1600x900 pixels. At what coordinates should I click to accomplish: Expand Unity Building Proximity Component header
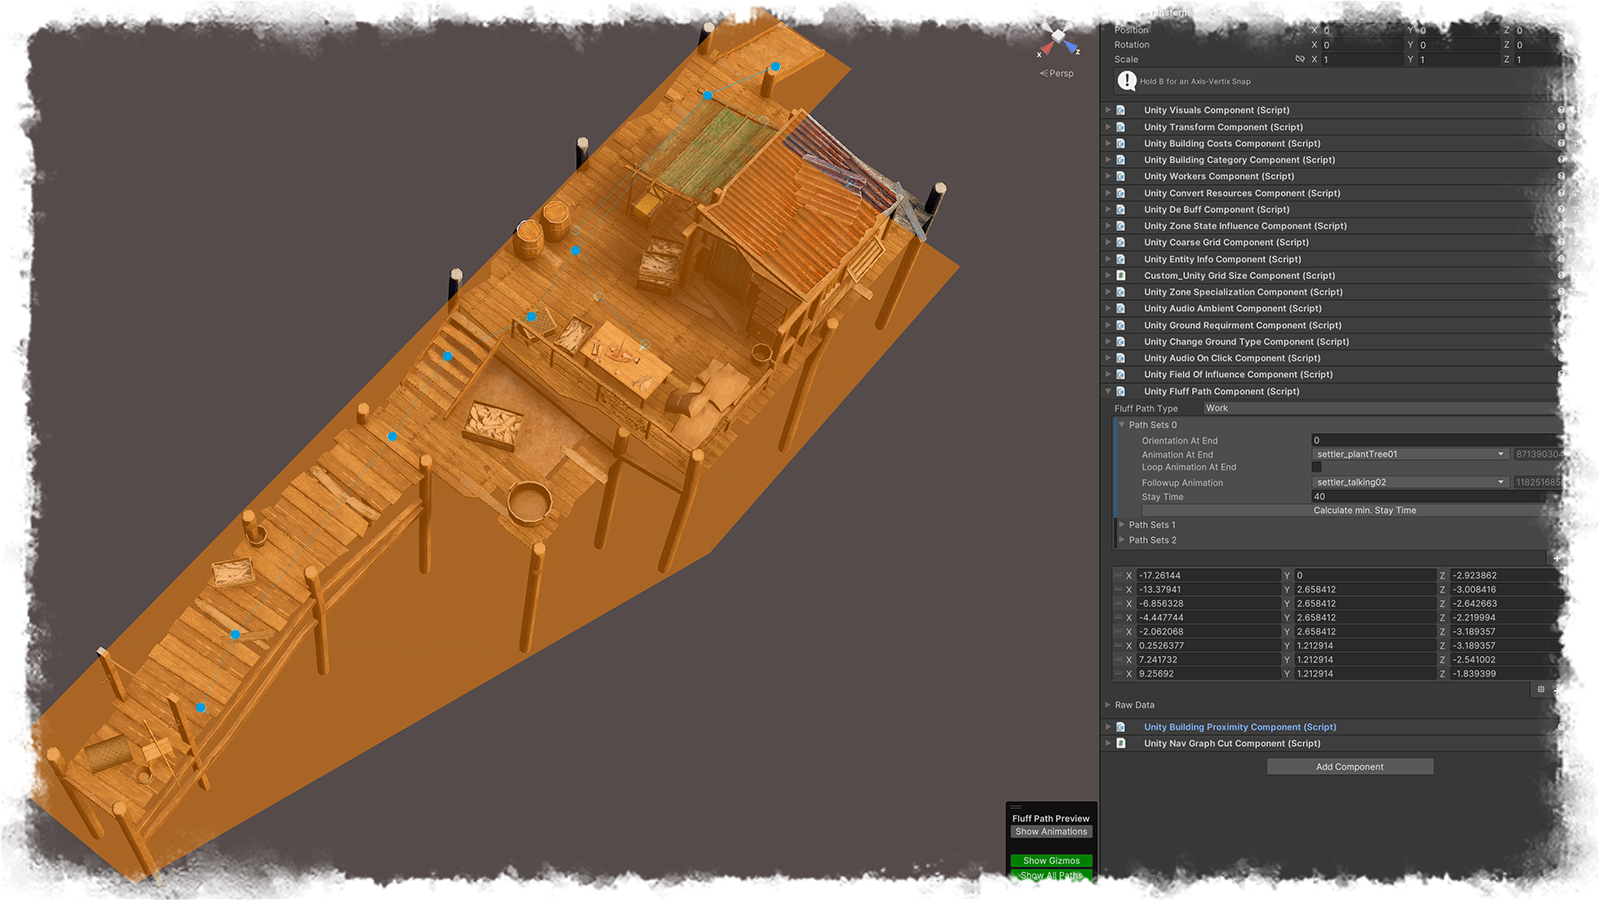pyautogui.click(x=1239, y=727)
